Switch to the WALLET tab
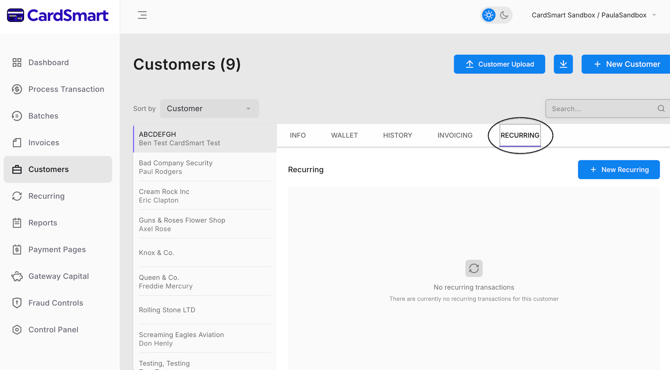This screenshot has width=670, height=370. click(344, 135)
